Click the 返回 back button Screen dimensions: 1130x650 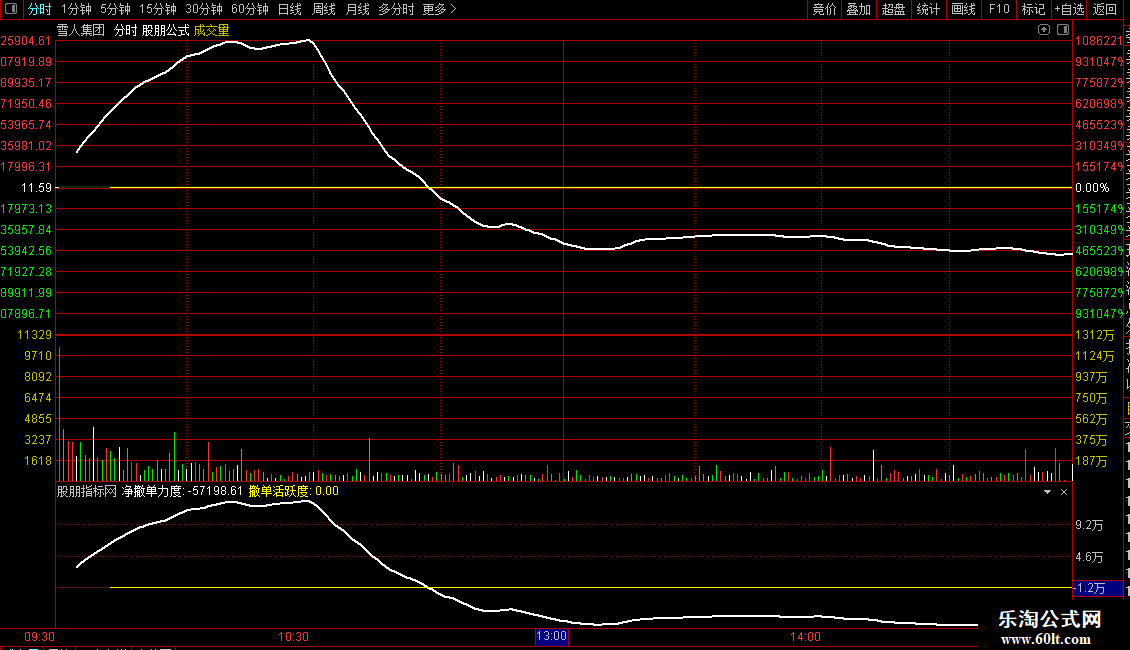click(x=1104, y=9)
